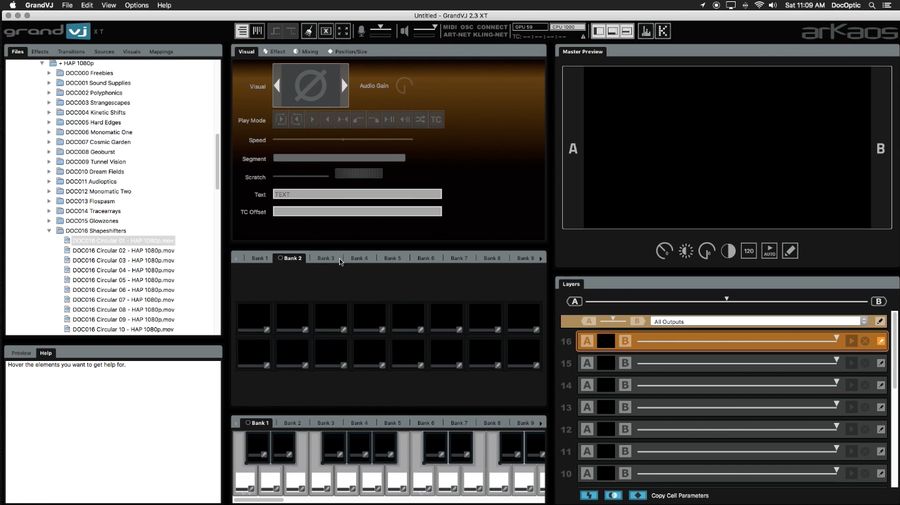Open the Options menu
This screenshot has height=505, width=900.
click(137, 5)
